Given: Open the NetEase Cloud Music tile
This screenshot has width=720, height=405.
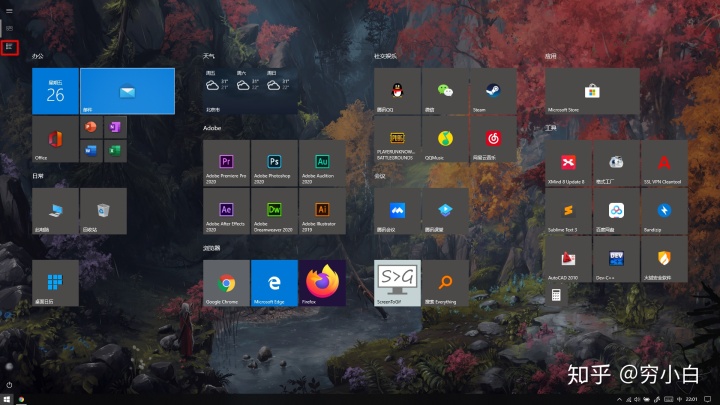Looking at the screenshot, I should click(493, 139).
